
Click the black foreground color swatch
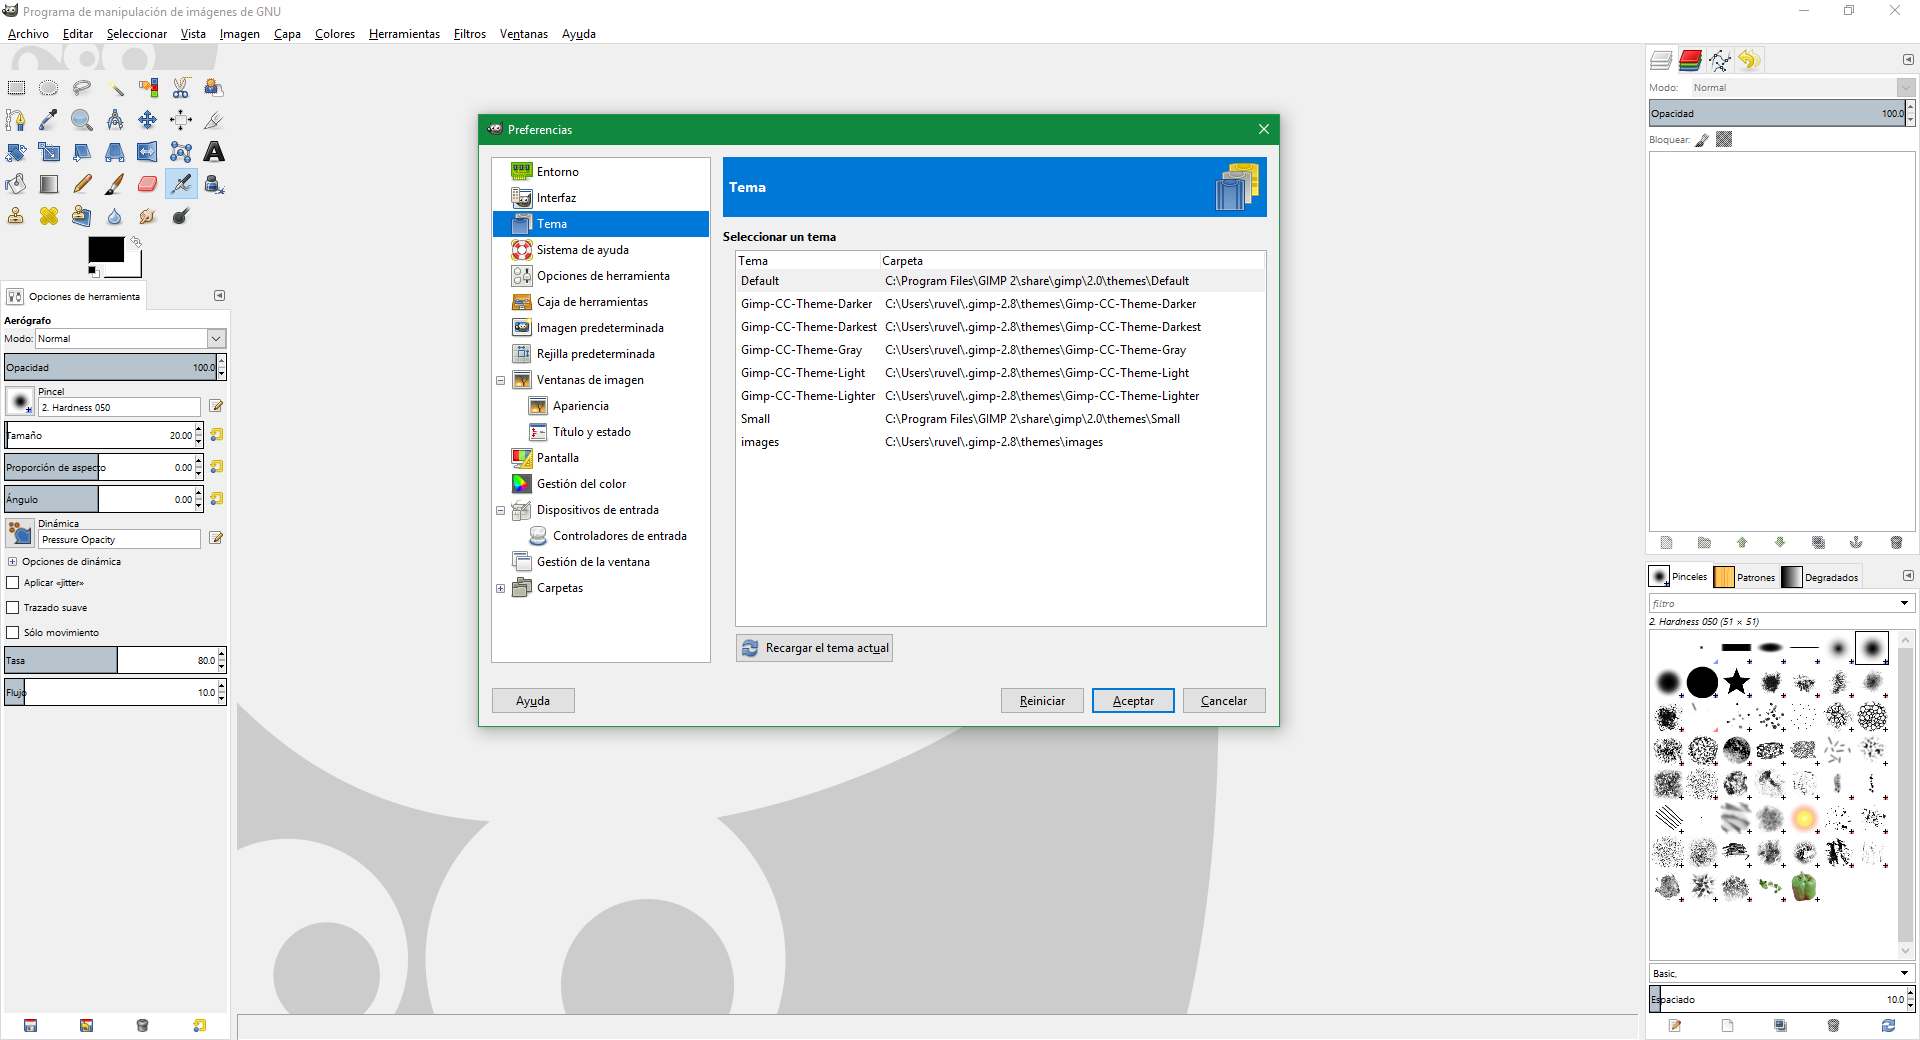tap(106, 249)
